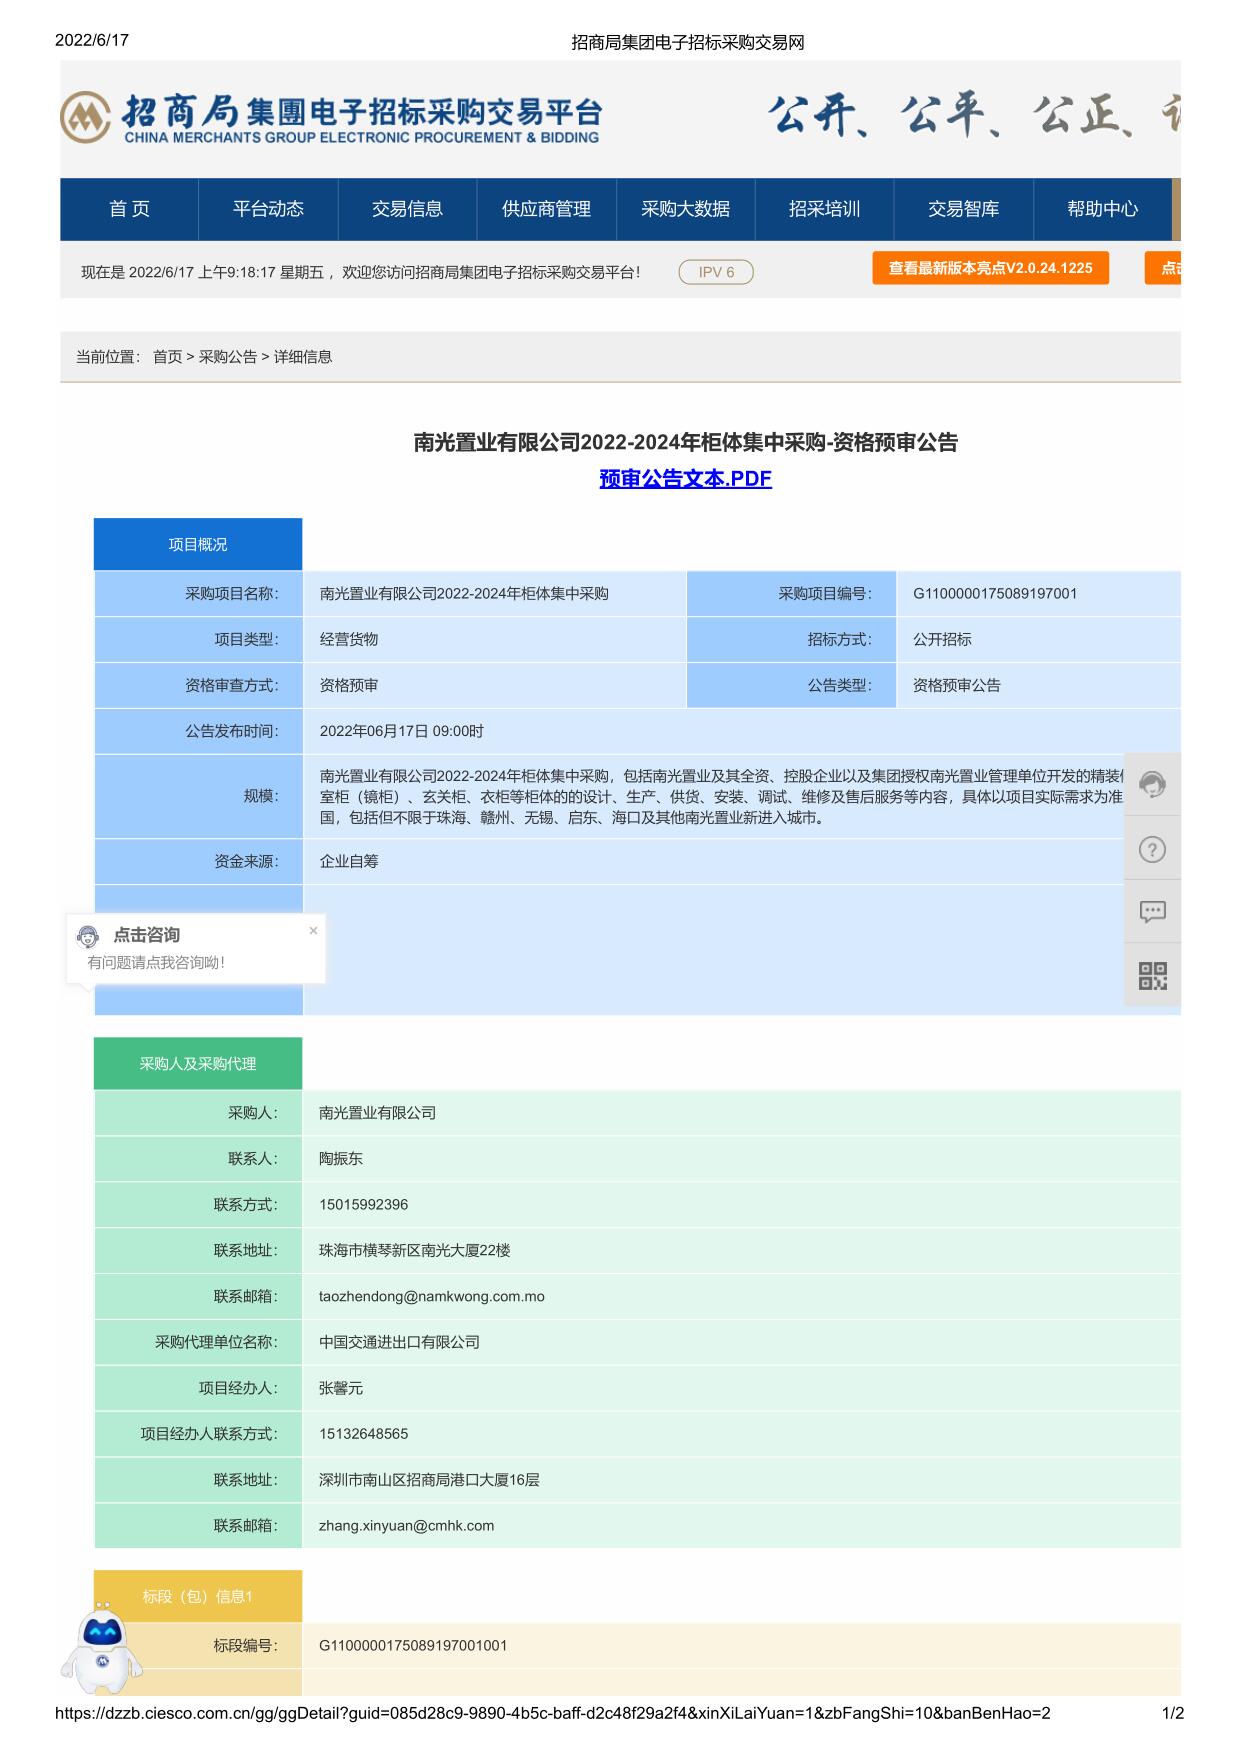
Task: Click the IPV 6 badge
Action: point(716,272)
